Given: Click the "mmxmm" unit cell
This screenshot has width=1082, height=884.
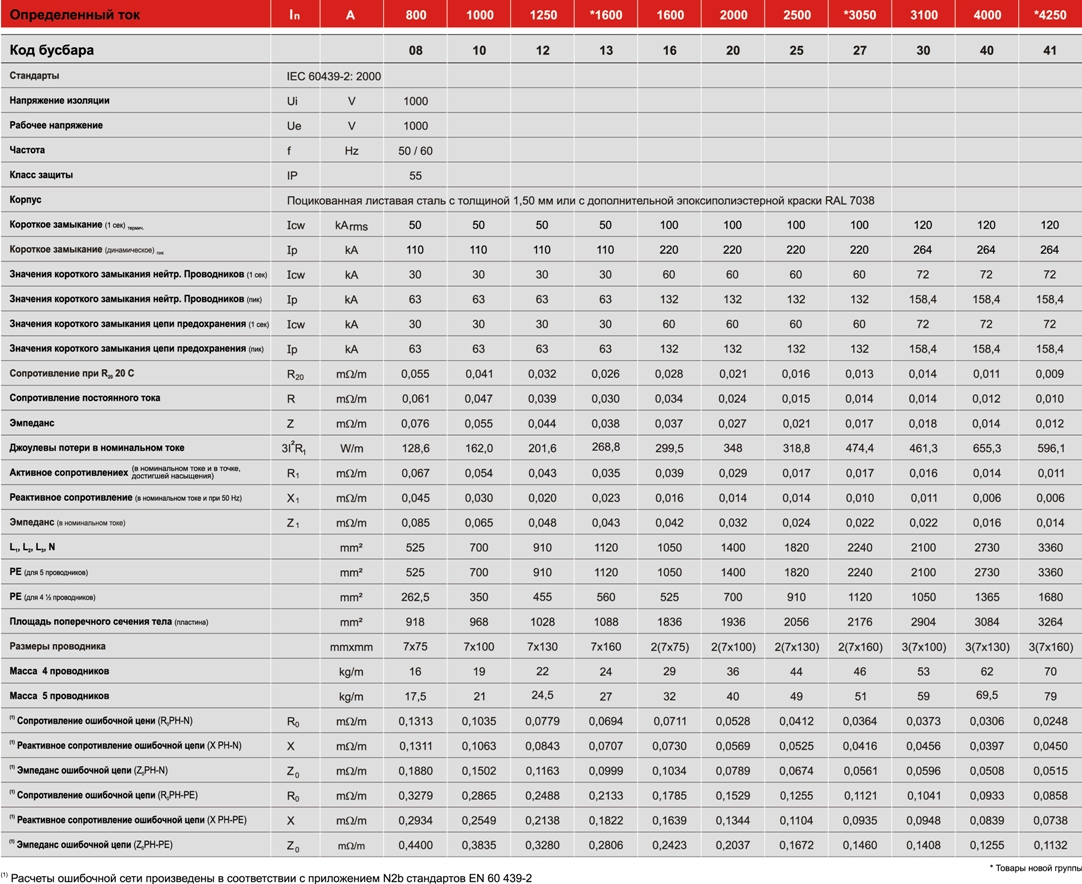Looking at the screenshot, I should click(351, 647).
